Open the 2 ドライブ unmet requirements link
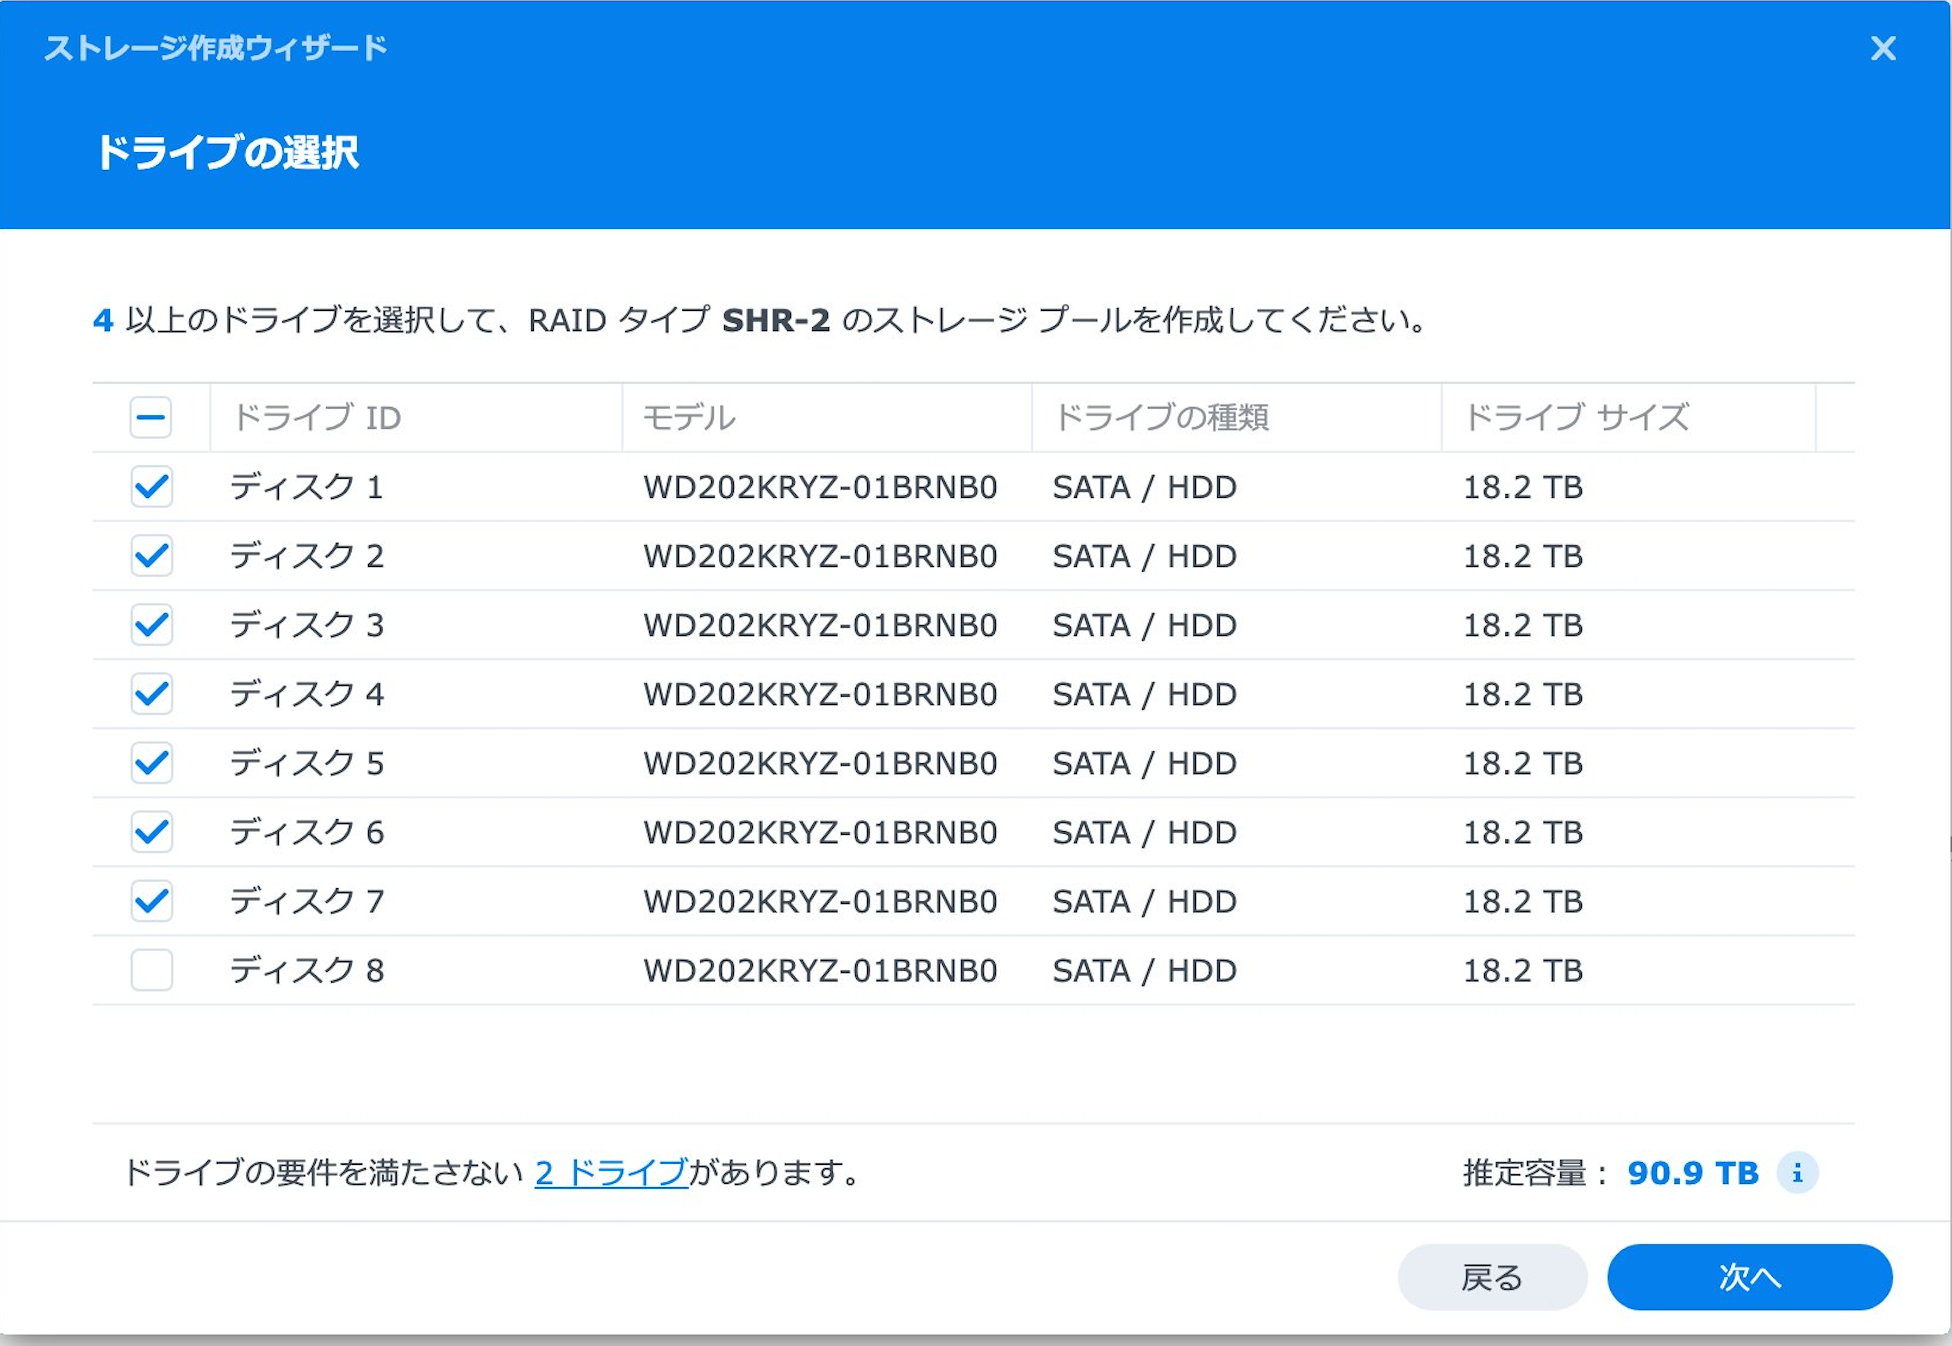The height and width of the screenshot is (1346, 1952). [x=611, y=1172]
